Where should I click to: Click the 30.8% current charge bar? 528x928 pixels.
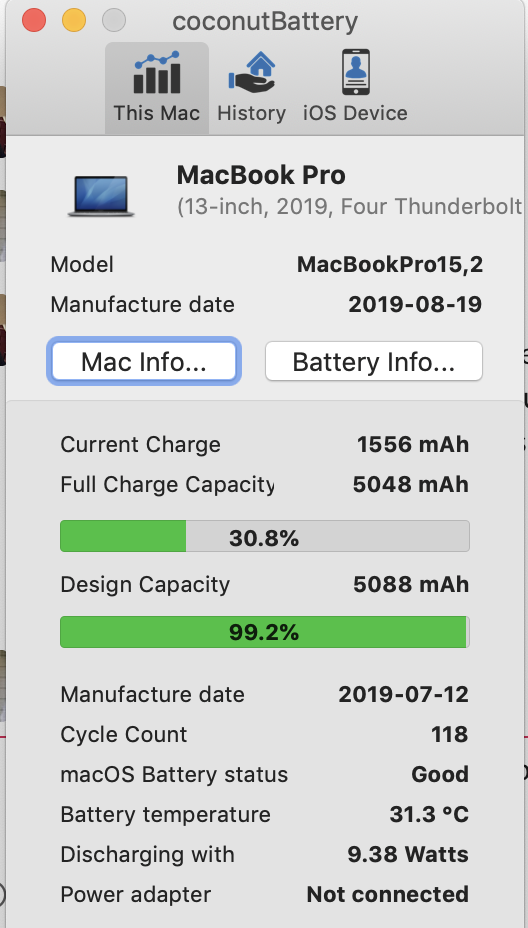click(x=265, y=536)
